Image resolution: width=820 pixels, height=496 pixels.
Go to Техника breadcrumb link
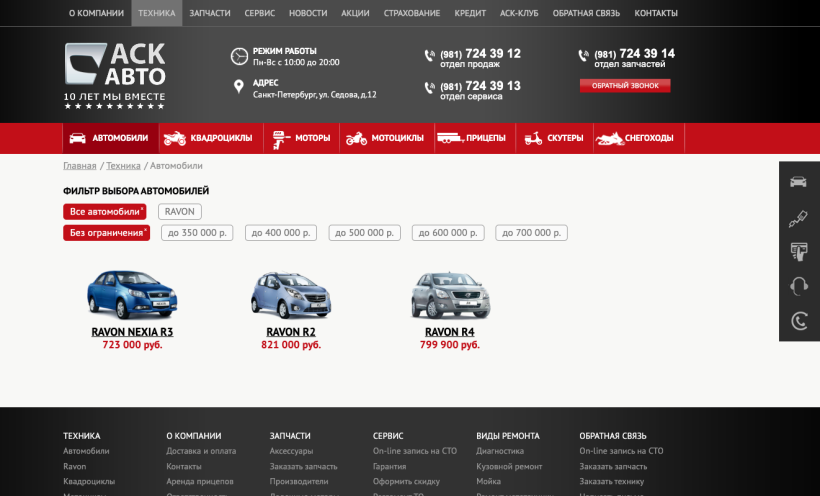coord(123,166)
